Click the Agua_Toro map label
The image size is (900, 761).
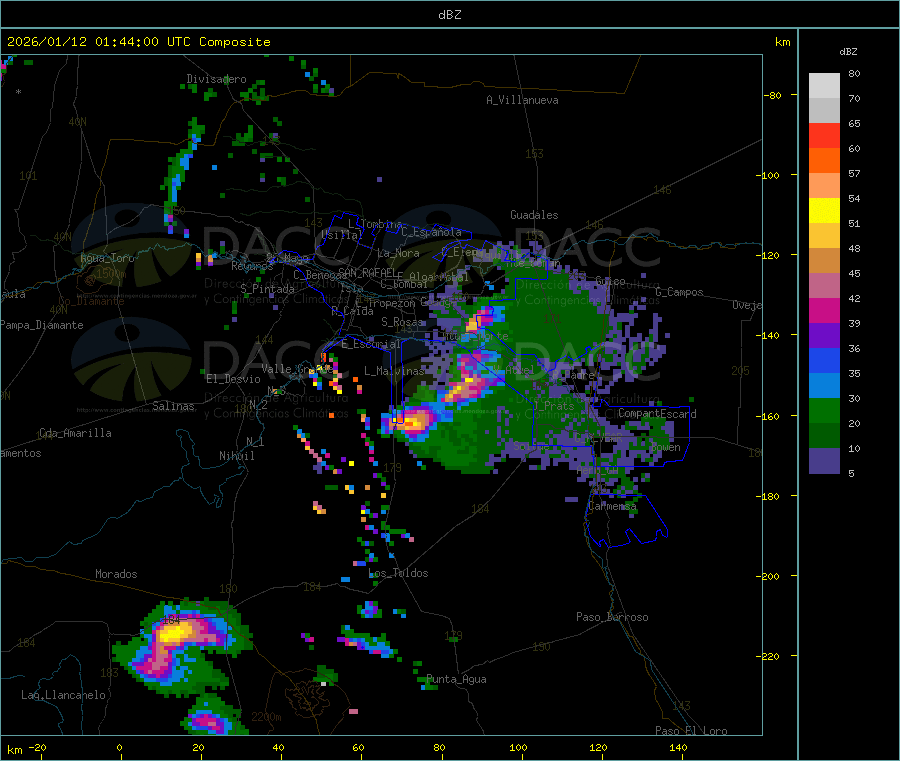[x=107, y=258]
